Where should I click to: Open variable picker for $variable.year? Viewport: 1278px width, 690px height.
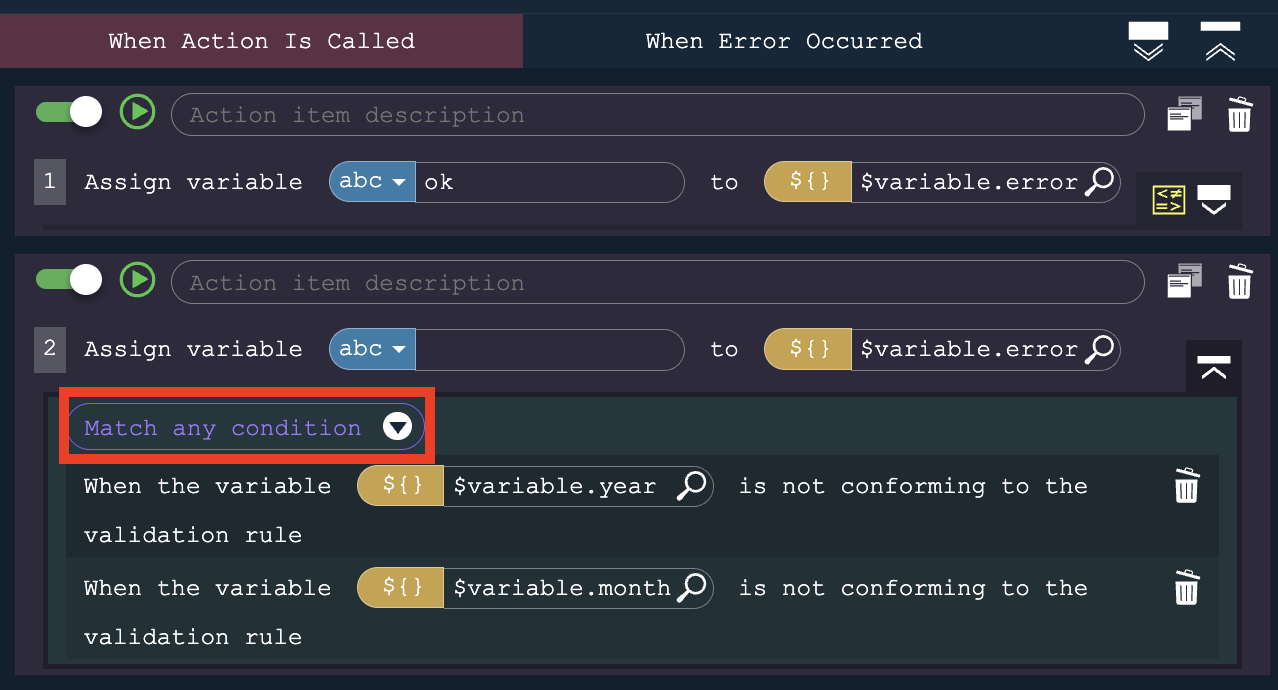691,486
